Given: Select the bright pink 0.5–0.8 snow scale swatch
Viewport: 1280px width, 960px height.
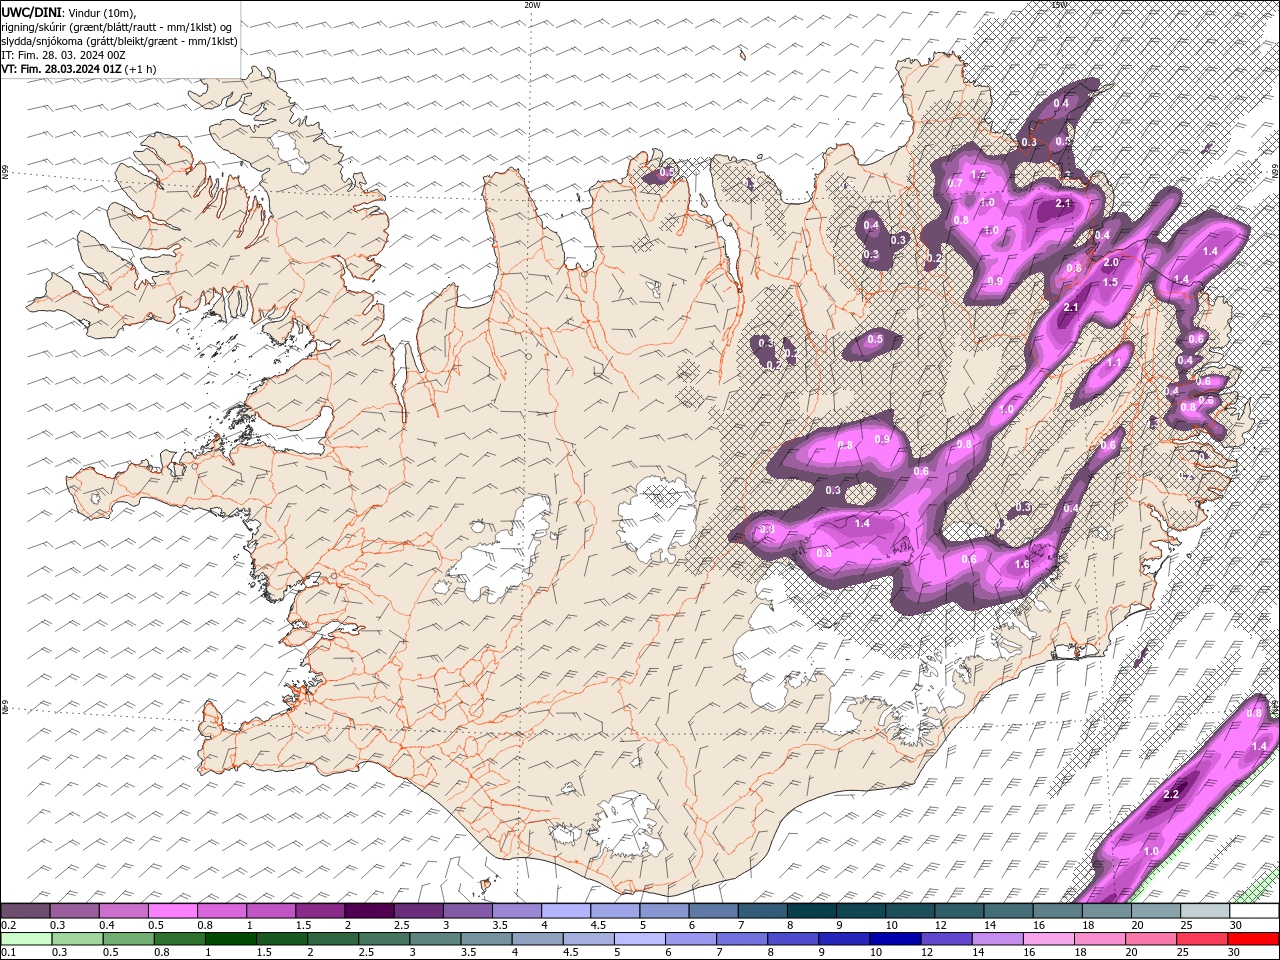Looking at the screenshot, I should click(x=172, y=911).
